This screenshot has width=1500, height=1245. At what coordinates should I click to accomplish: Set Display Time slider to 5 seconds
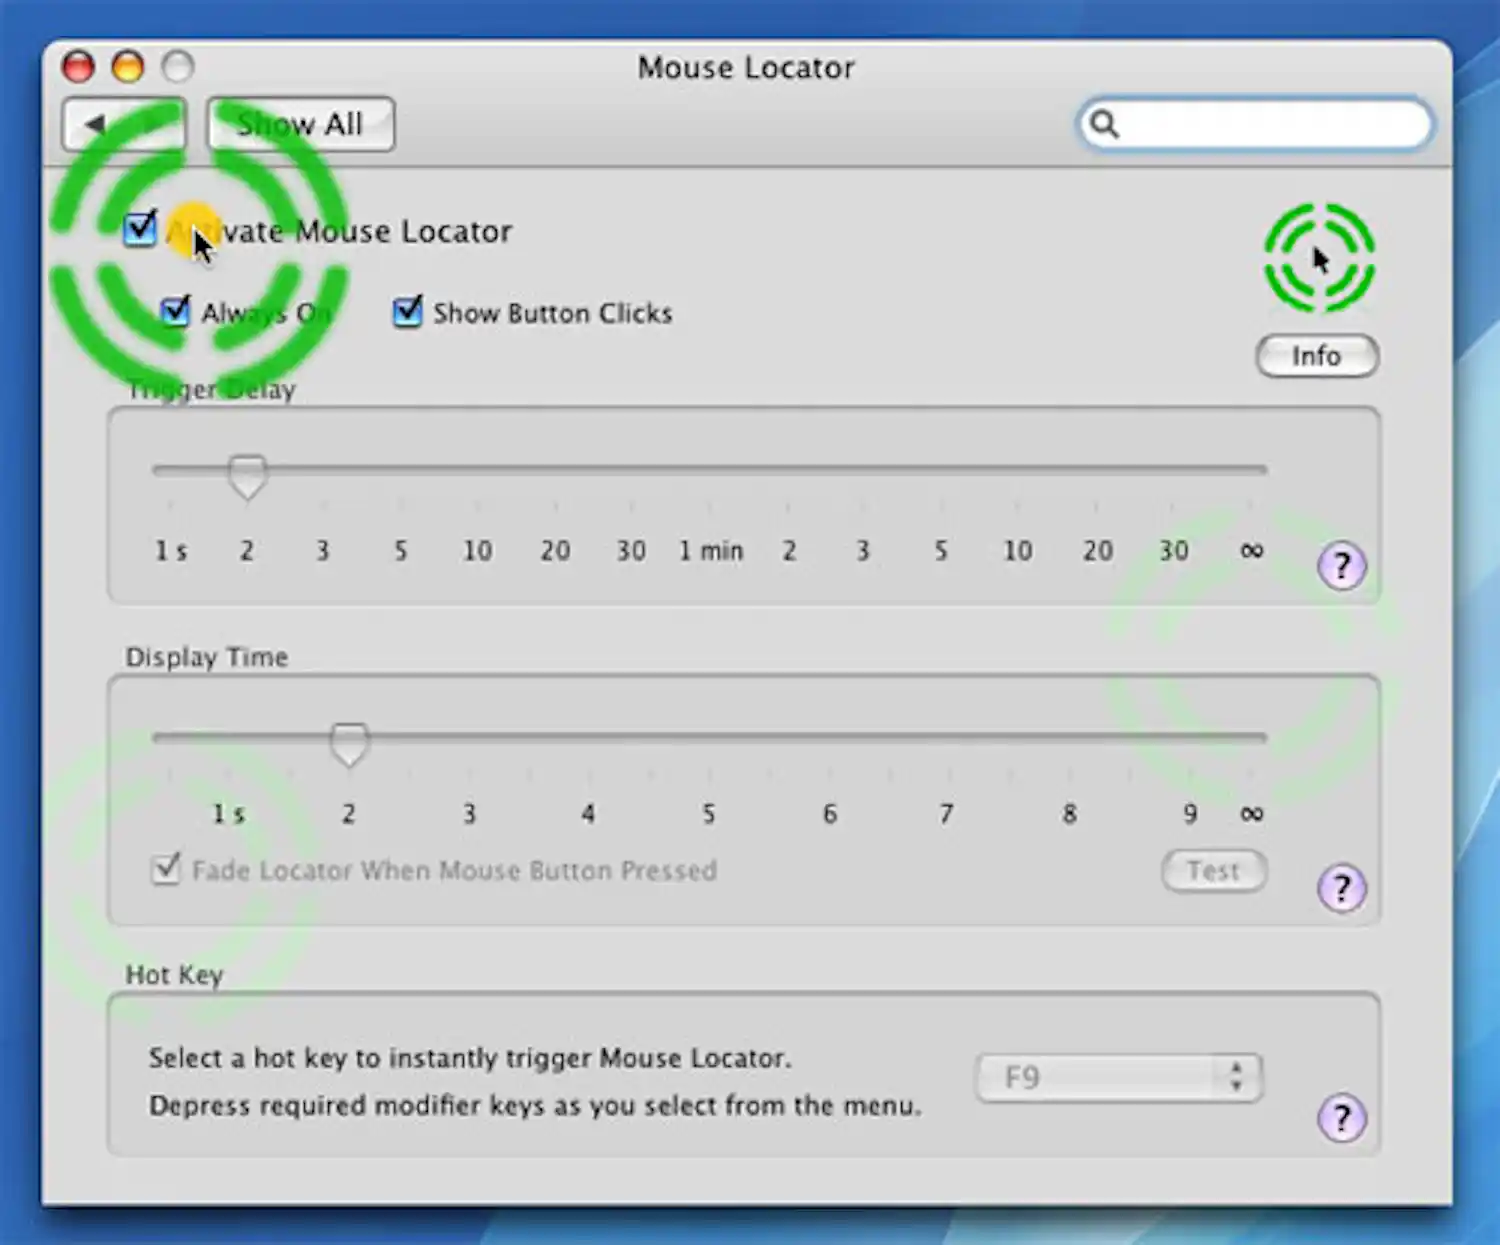(x=709, y=738)
